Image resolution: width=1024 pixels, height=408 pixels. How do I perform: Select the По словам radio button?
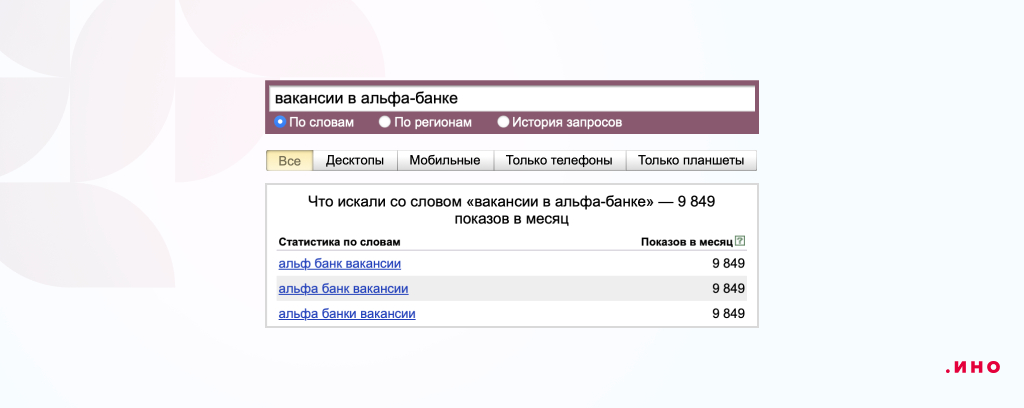pos(281,122)
